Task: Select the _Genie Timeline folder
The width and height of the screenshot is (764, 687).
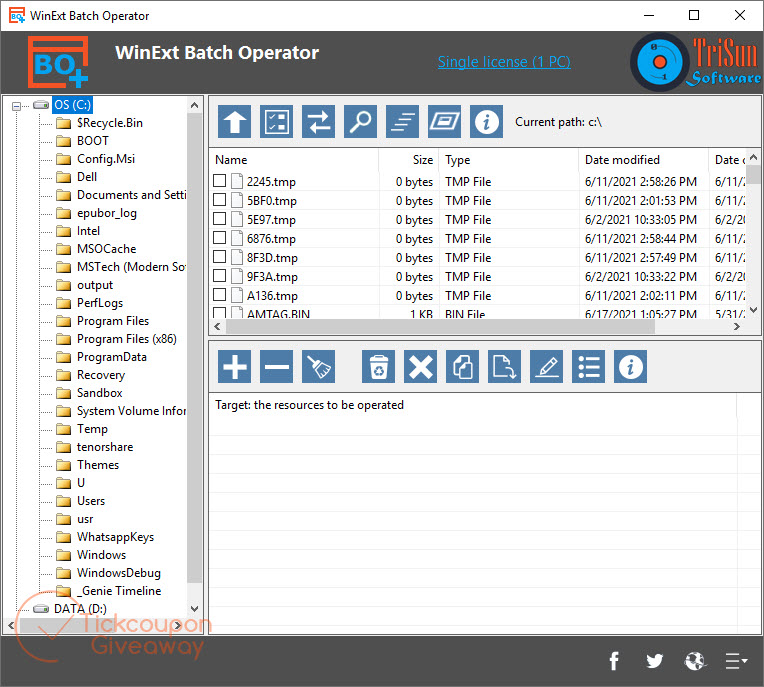Action: pyautogui.click(x=119, y=591)
